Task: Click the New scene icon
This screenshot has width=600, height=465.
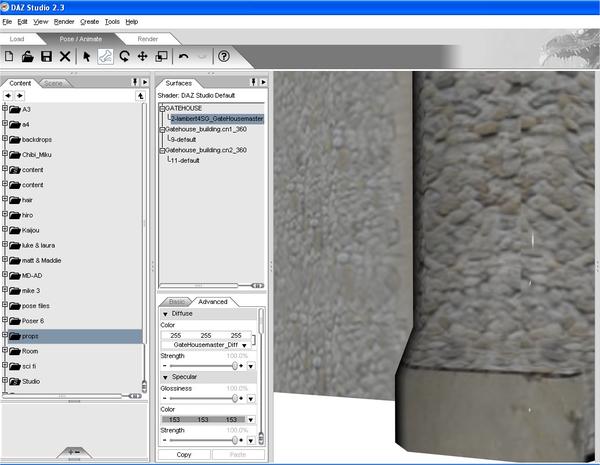Action: coord(9,57)
